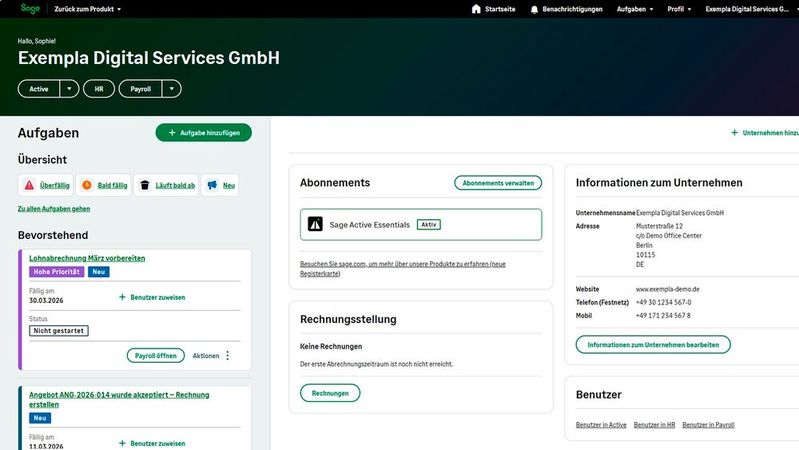The height and width of the screenshot is (450, 799).
Task: Expand the arrow next to Payroll
Action: point(172,89)
